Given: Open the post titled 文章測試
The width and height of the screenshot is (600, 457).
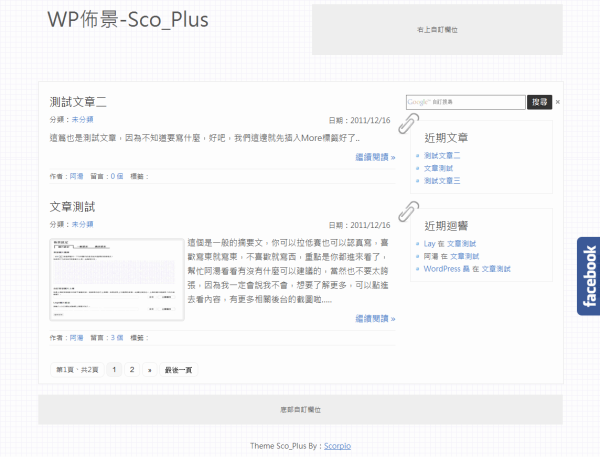Looking at the screenshot, I should (x=72, y=207).
